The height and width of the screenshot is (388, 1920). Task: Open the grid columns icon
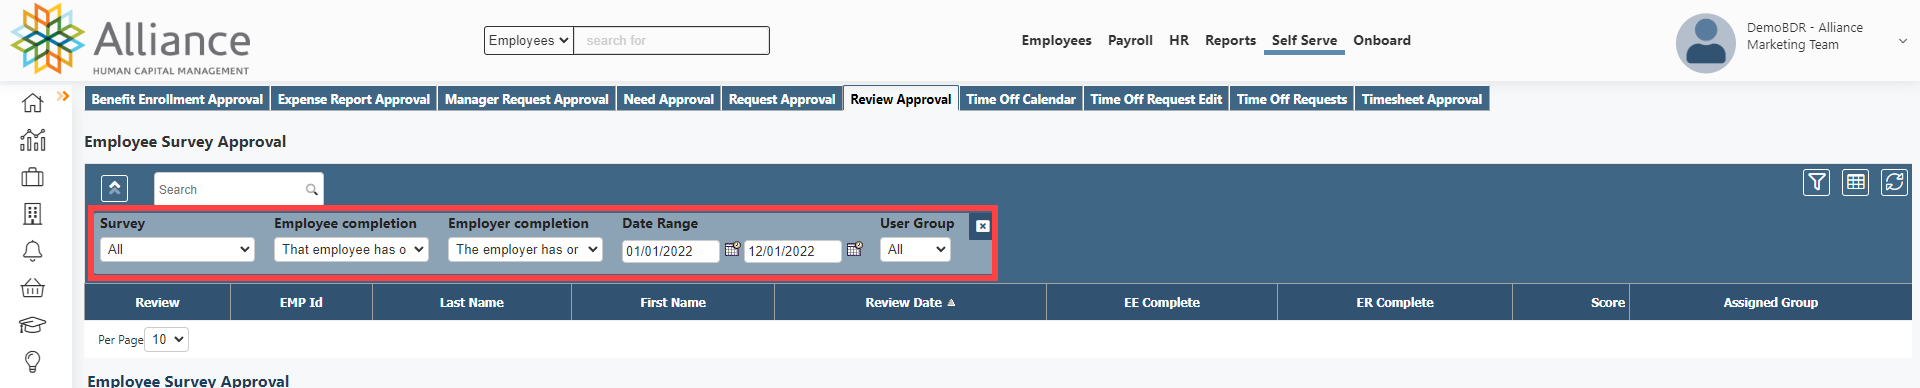(1856, 182)
